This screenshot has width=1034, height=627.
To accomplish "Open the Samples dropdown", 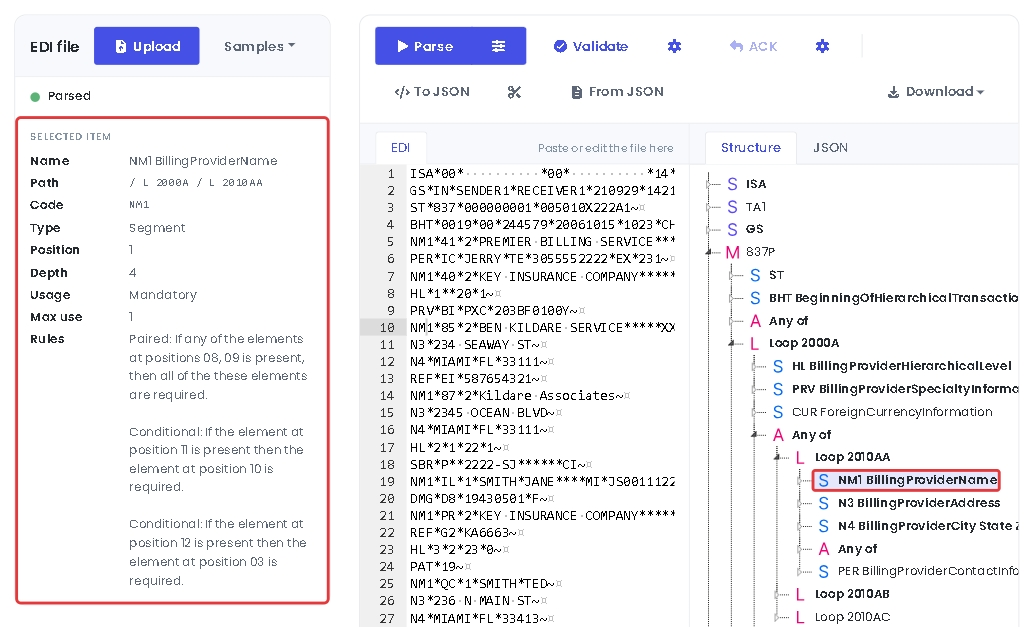I will pyautogui.click(x=259, y=46).
